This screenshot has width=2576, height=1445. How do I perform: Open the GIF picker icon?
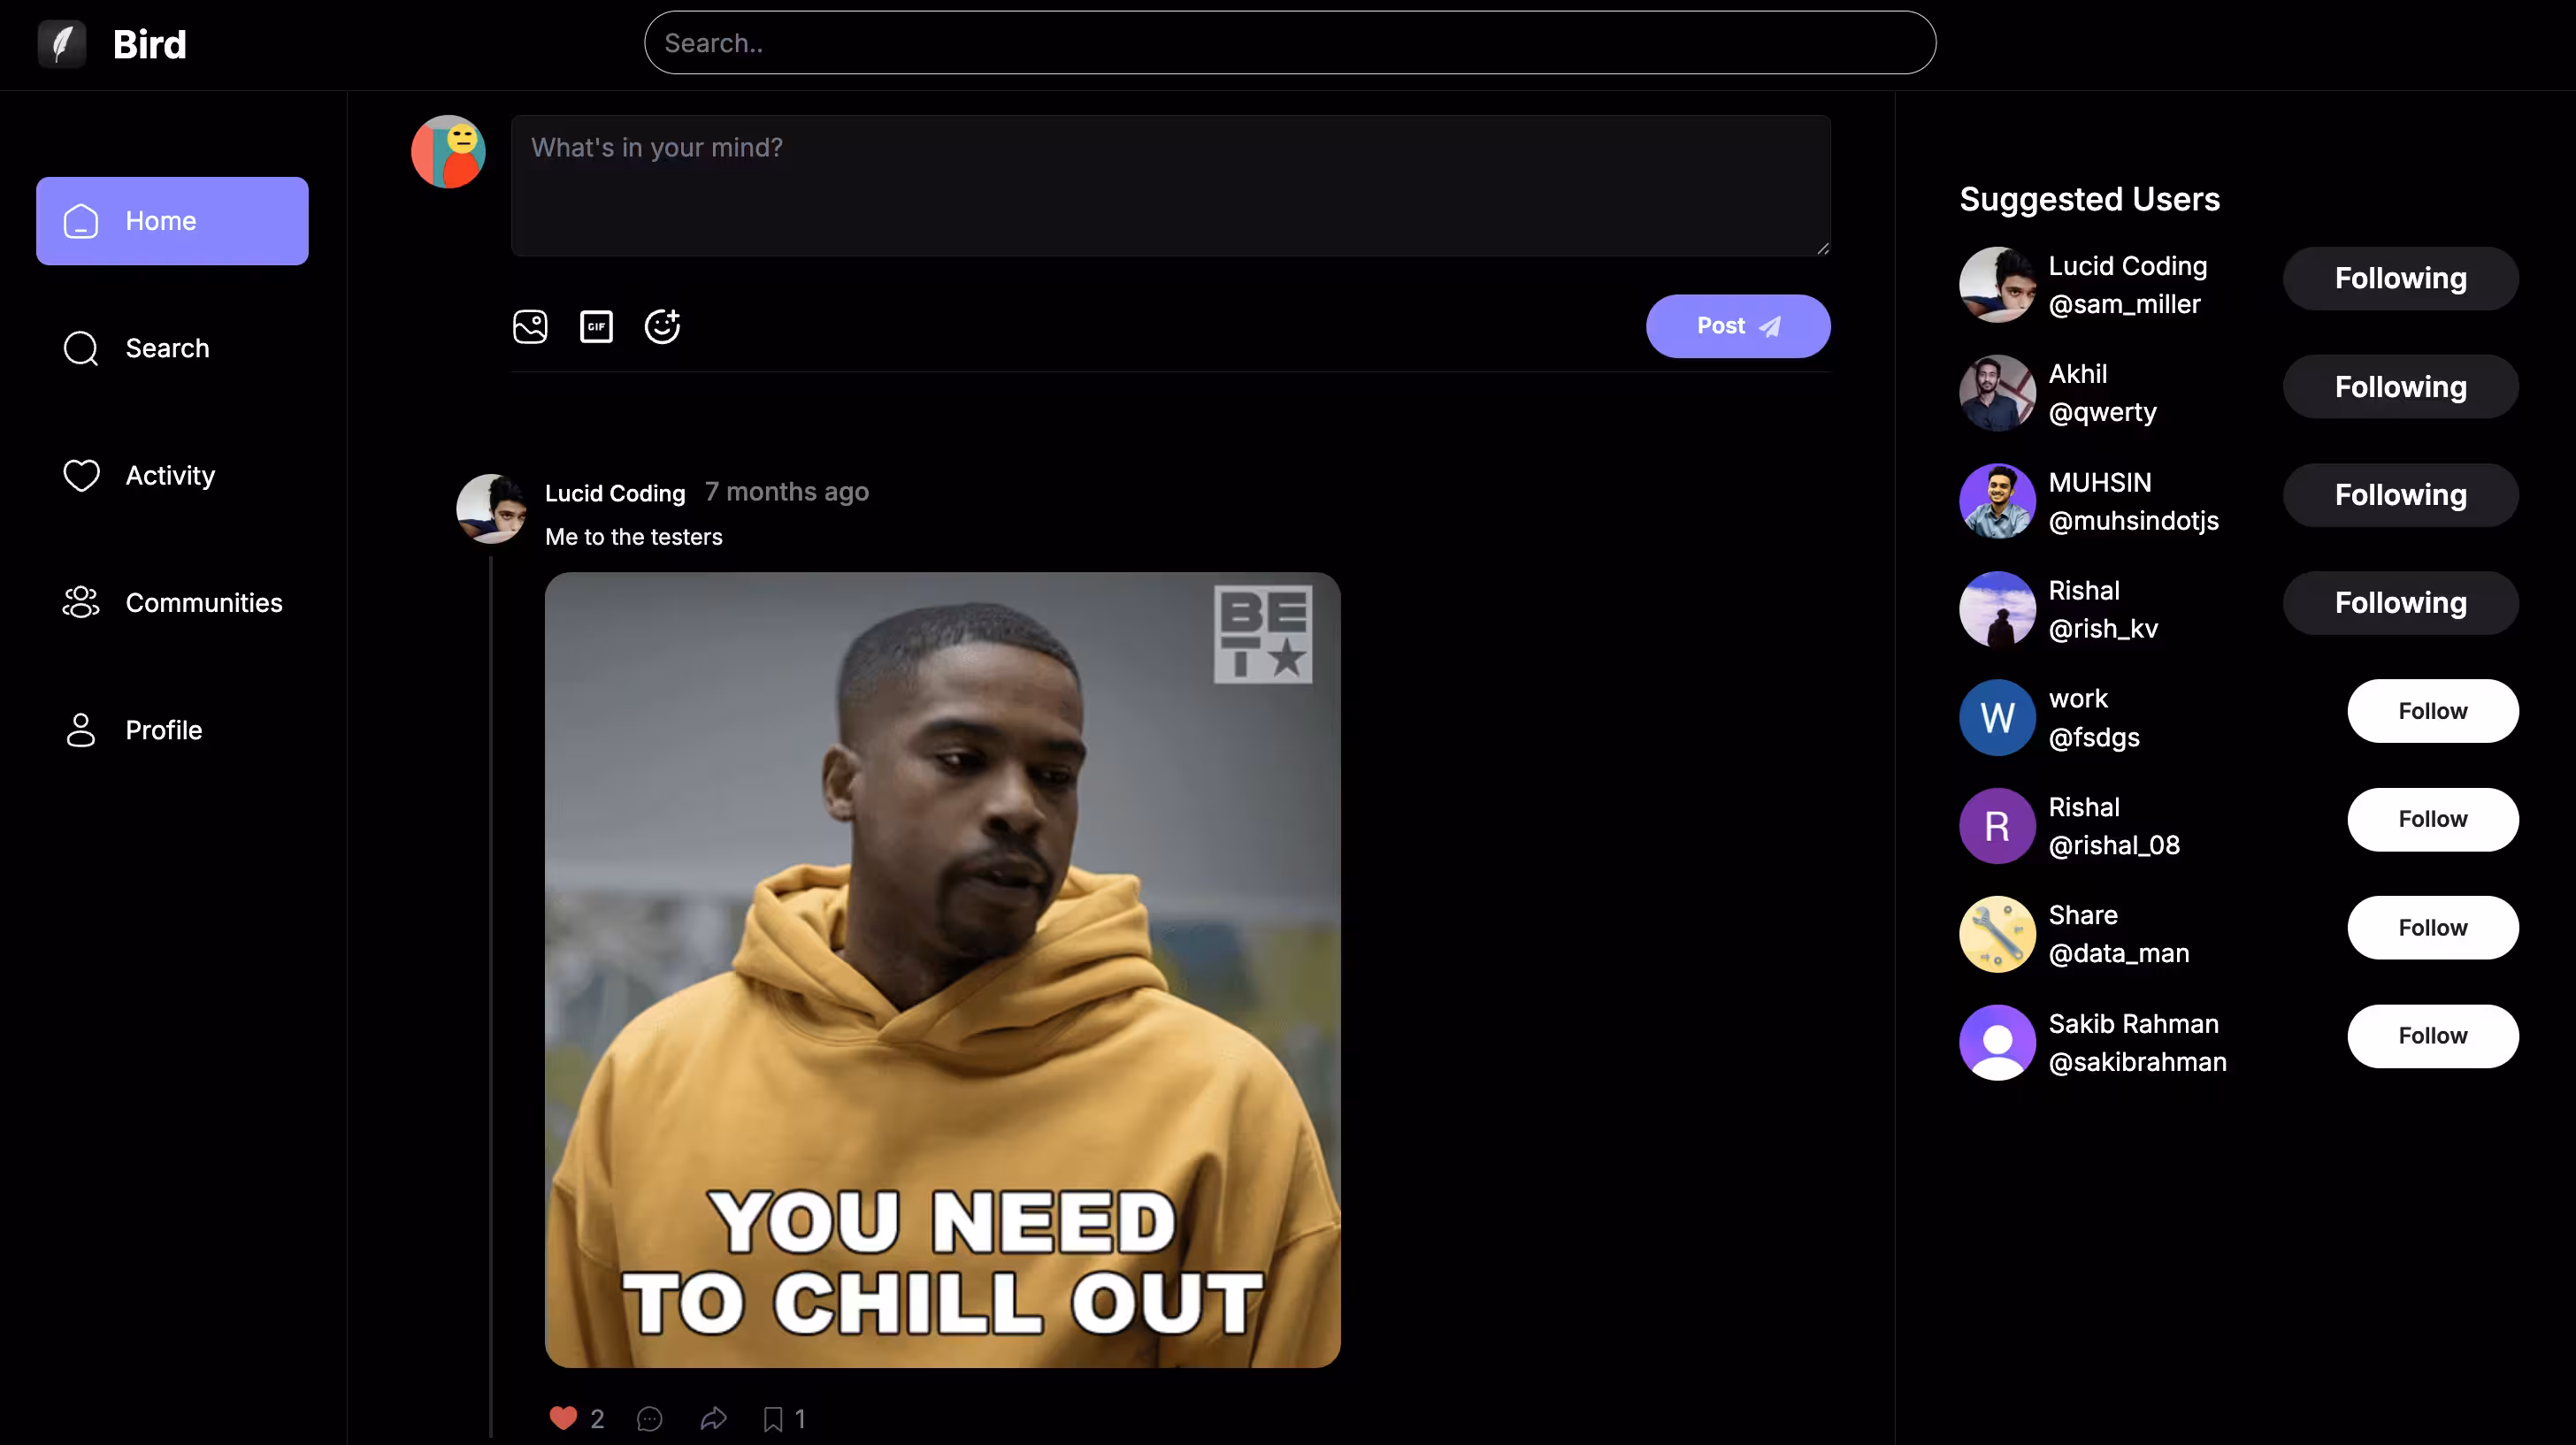coord(596,327)
